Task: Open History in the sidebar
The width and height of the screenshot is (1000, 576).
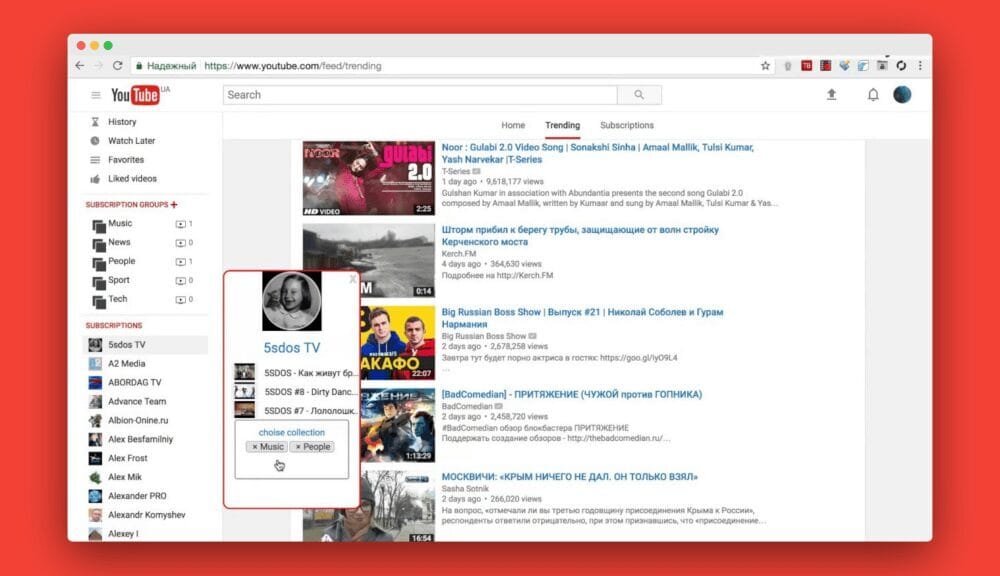Action: [x=122, y=122]
